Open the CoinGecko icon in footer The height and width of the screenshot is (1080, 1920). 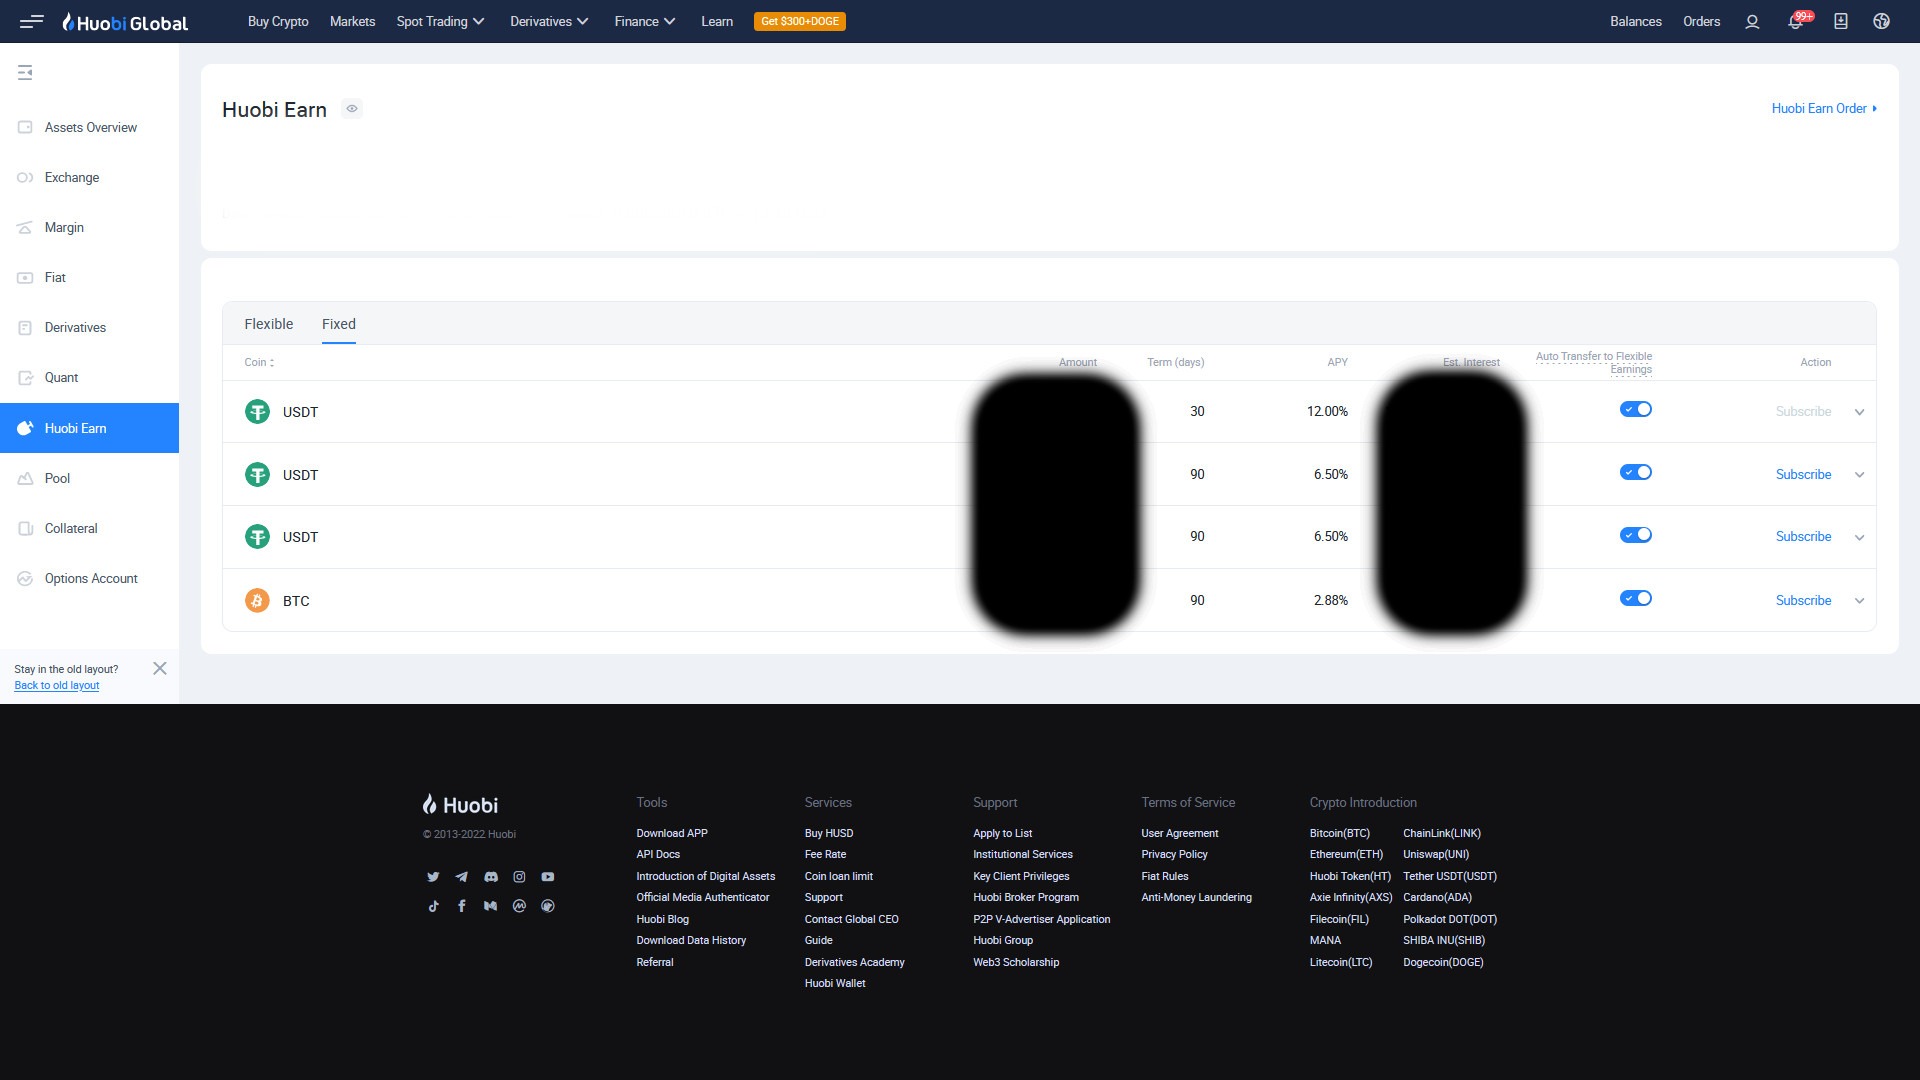[x=548, y=906]
